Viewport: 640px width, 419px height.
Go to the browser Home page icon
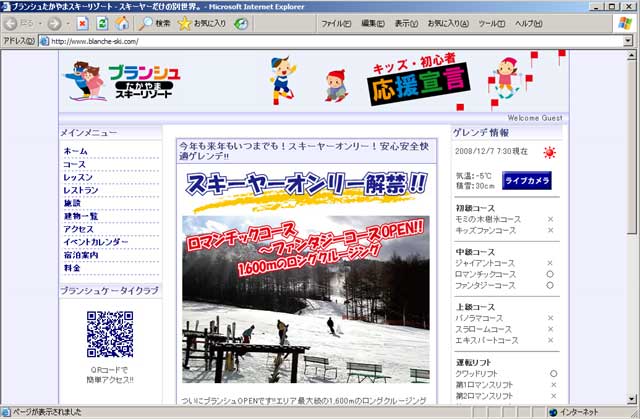121,23
